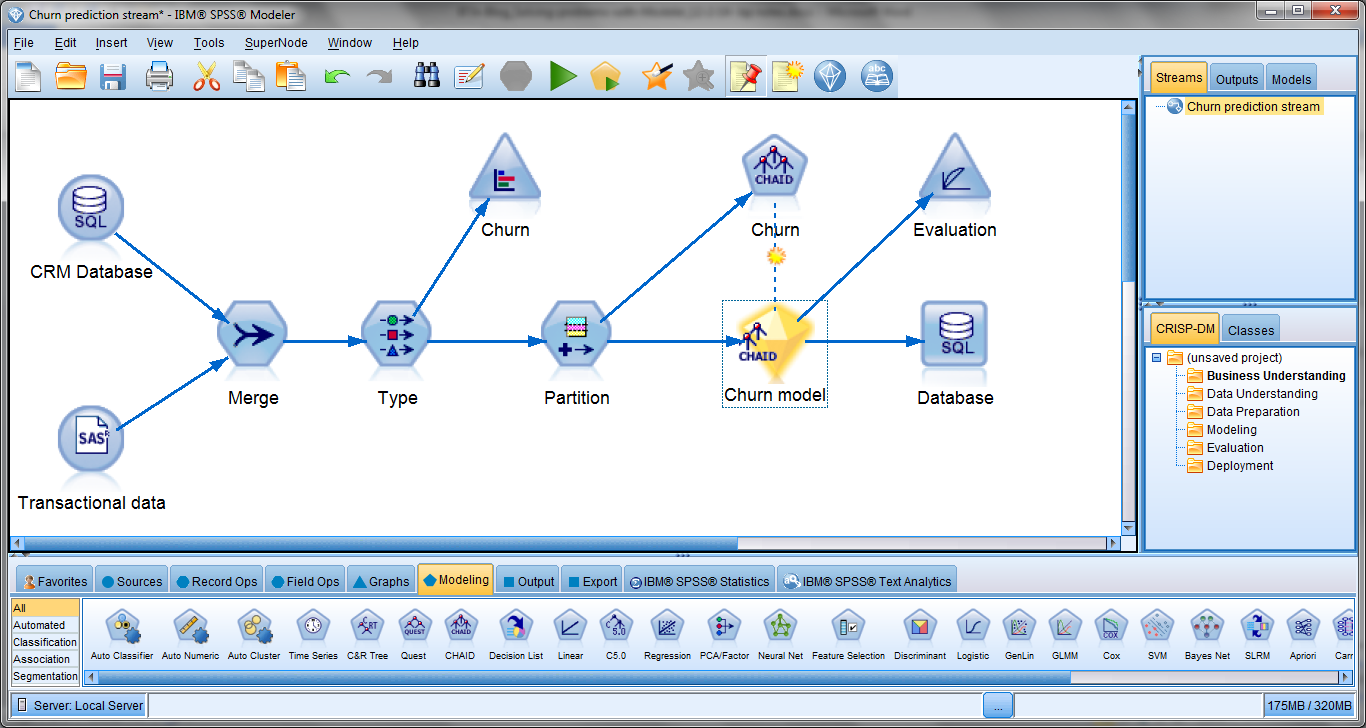Click the Server: Local Server status
The width and height of the screenshot is (1366, 728).
point(80,705)
